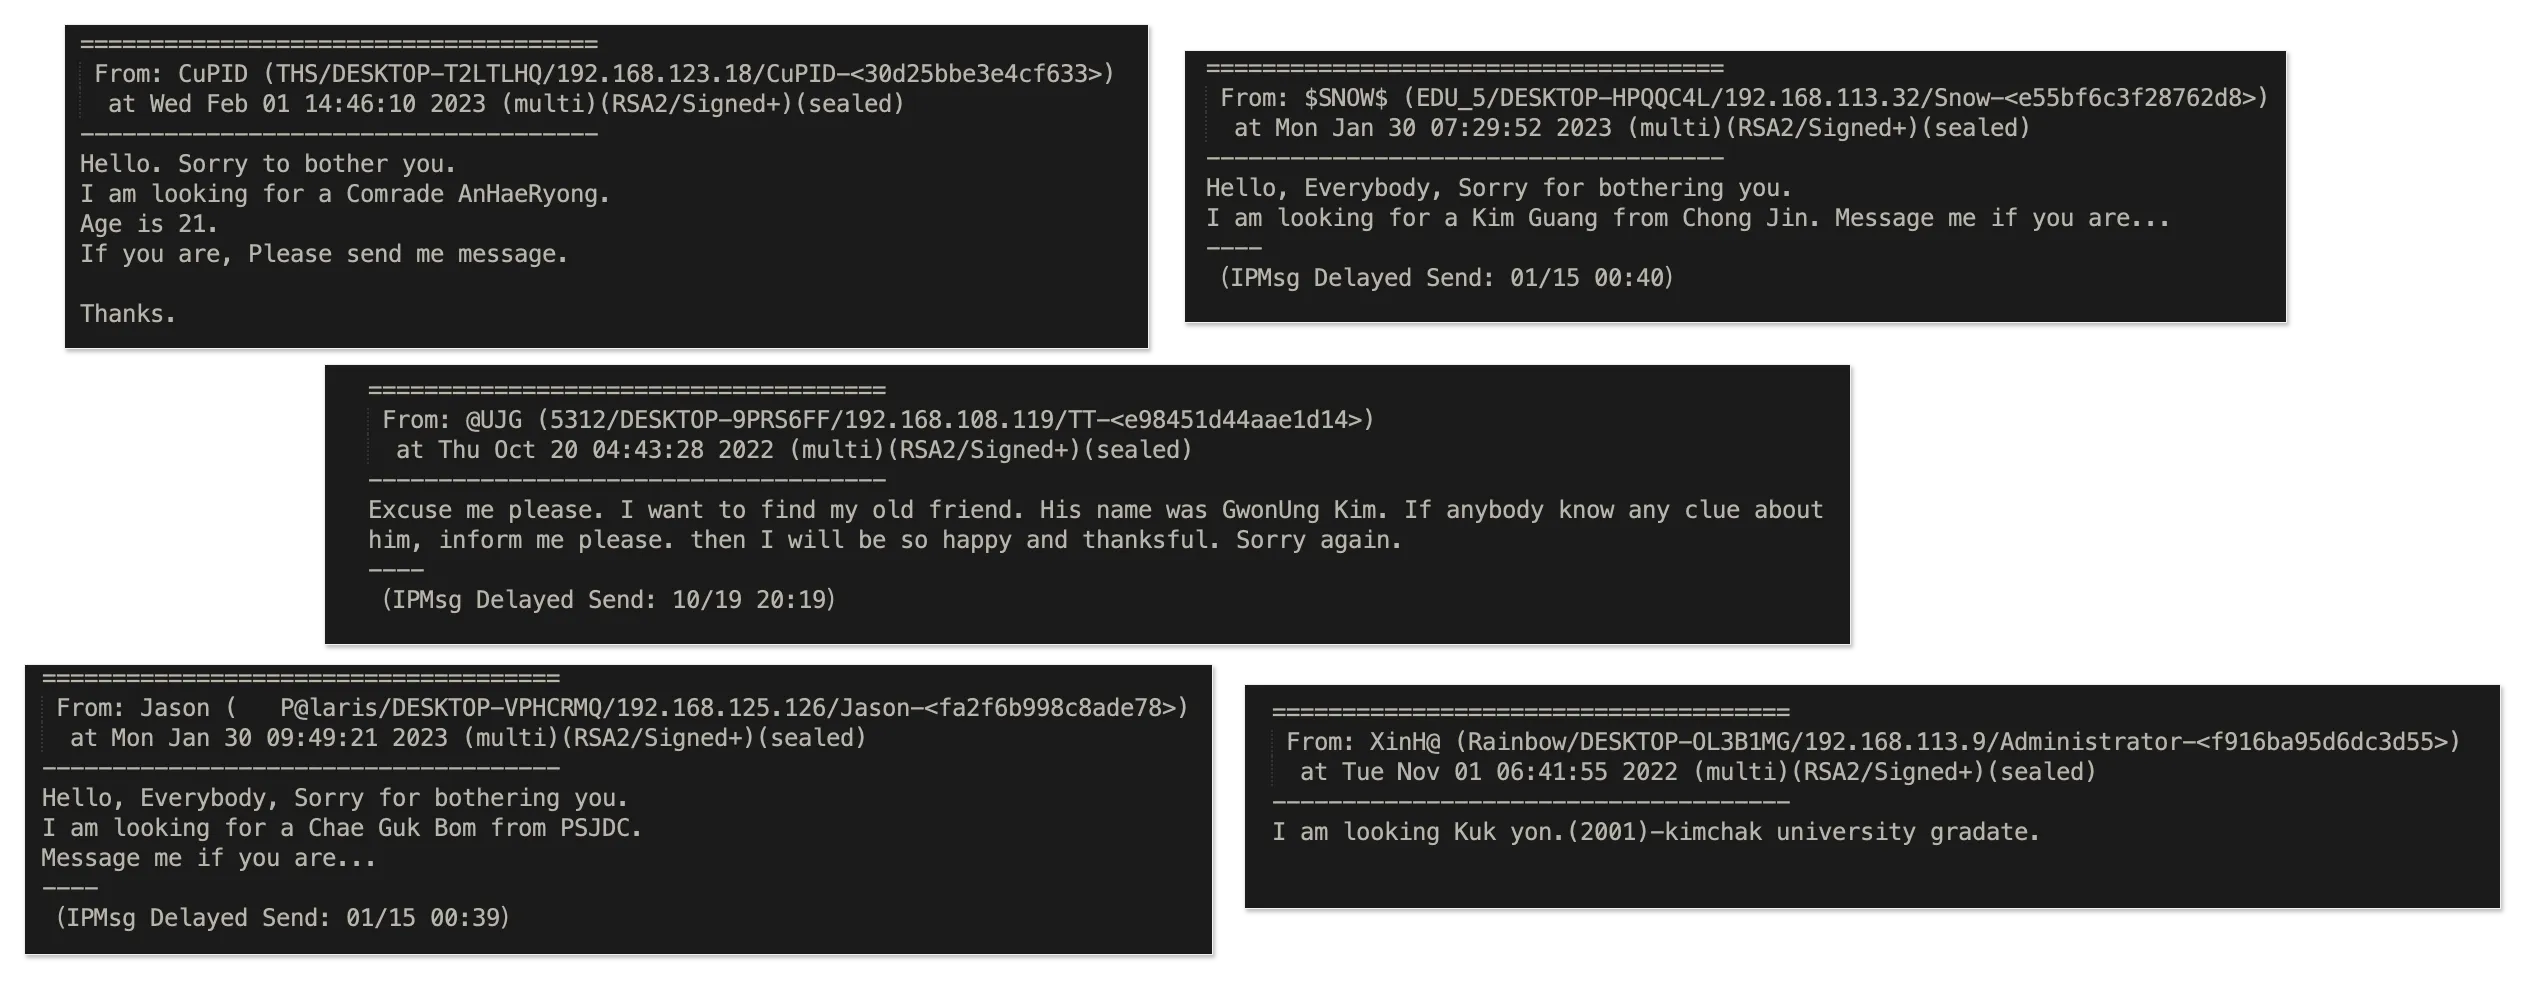Image resolution: width=2527 pixels, height=984 pixels.
Task: Click the 'Hello. Sorry to bother you.' line
Action: [x=268, y=164]
